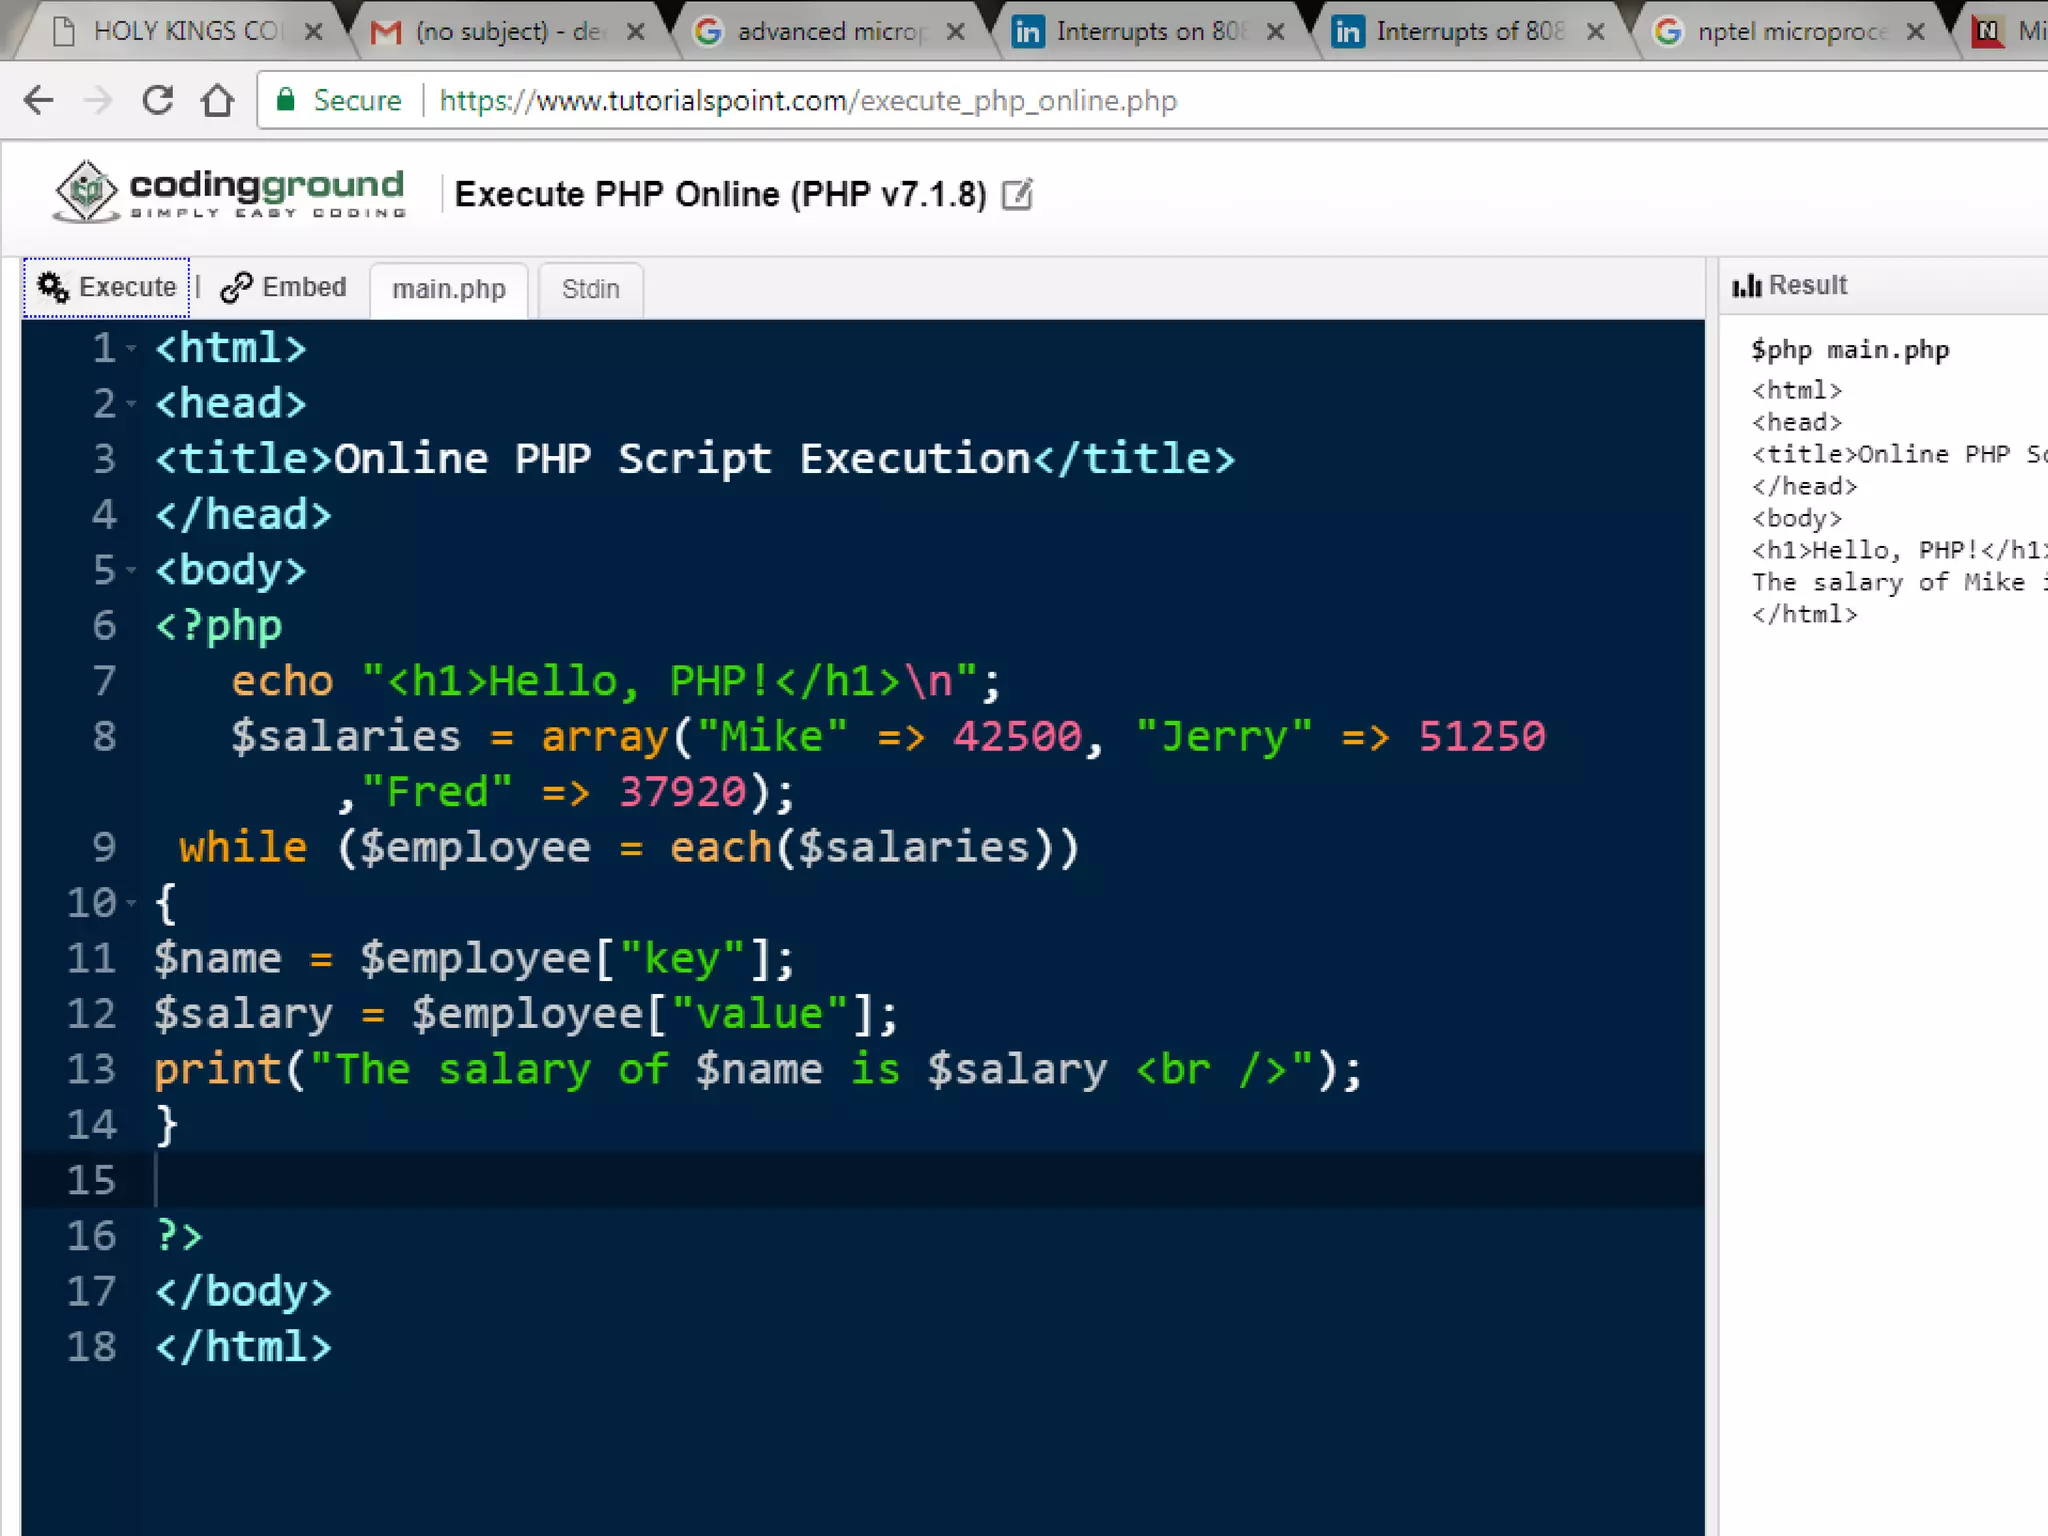Run the code with Execute button
Viewport: 2048px width, 1536px height.
(107, 288)
